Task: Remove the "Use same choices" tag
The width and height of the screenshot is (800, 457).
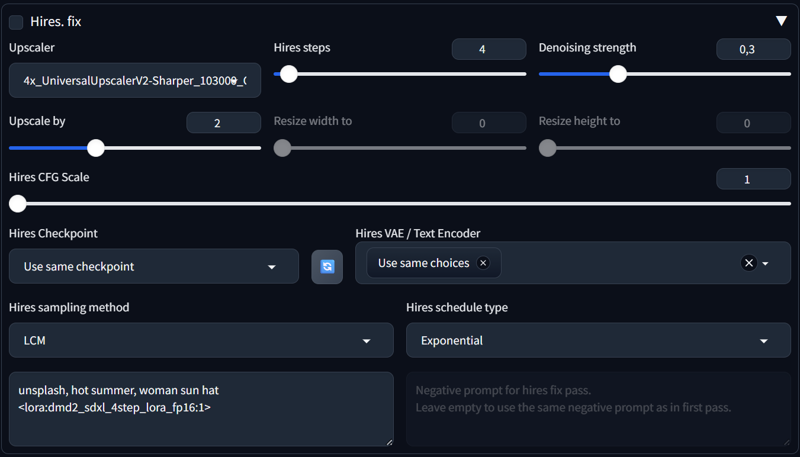Action: 483,263
